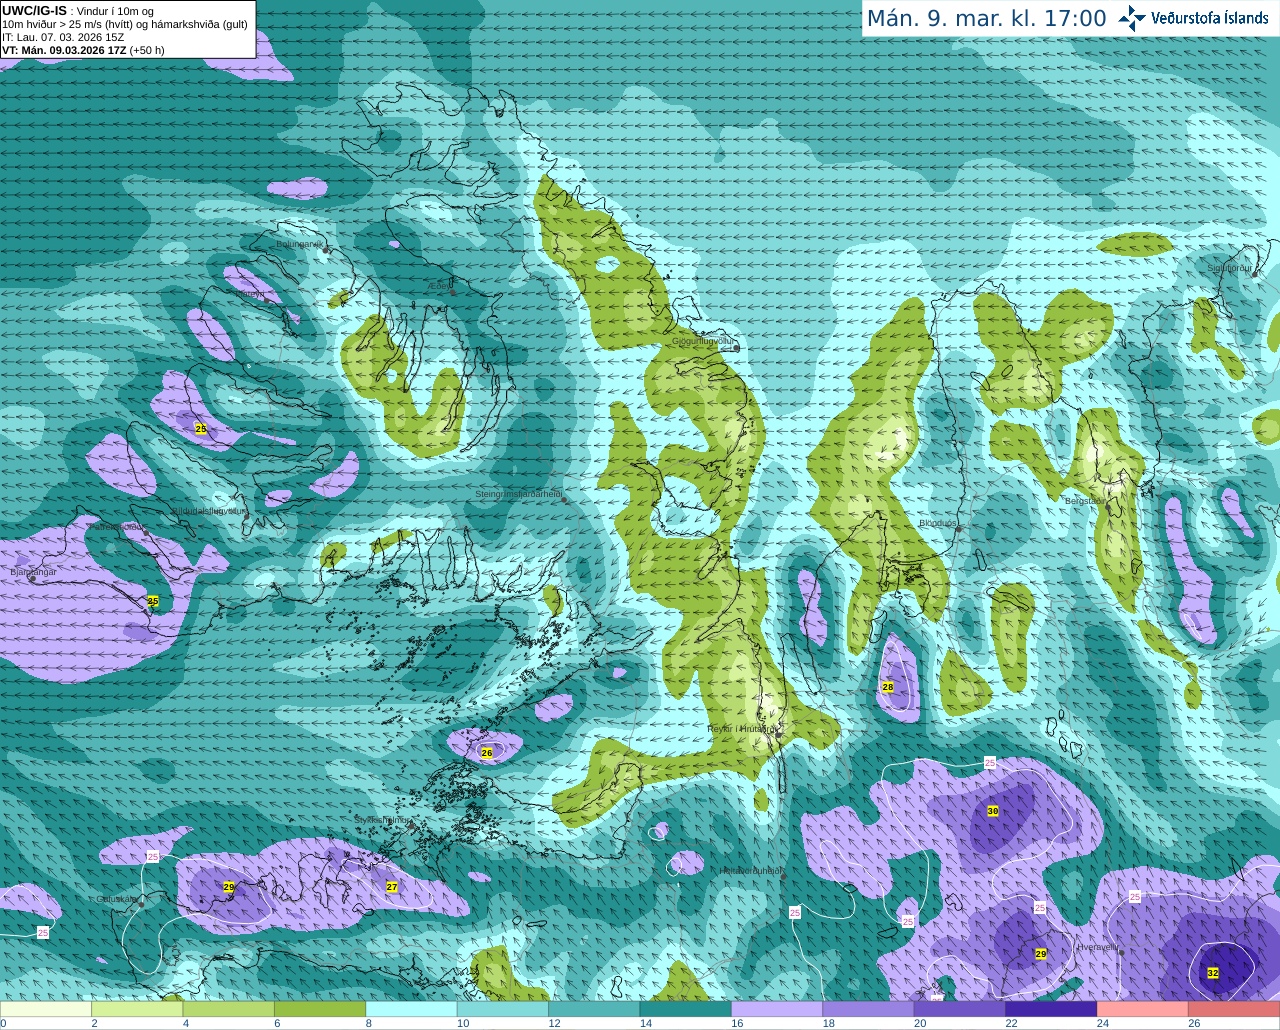Click the Hveravellir station label
The width and height of the screenshot is (1280, 1030).
click(1096, 946)
